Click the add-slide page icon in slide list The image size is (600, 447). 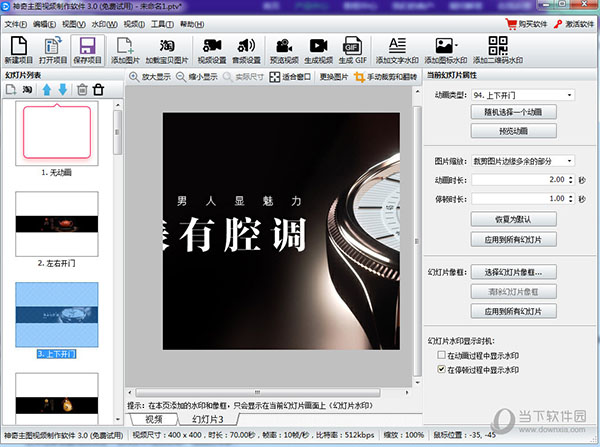point(11,90)
